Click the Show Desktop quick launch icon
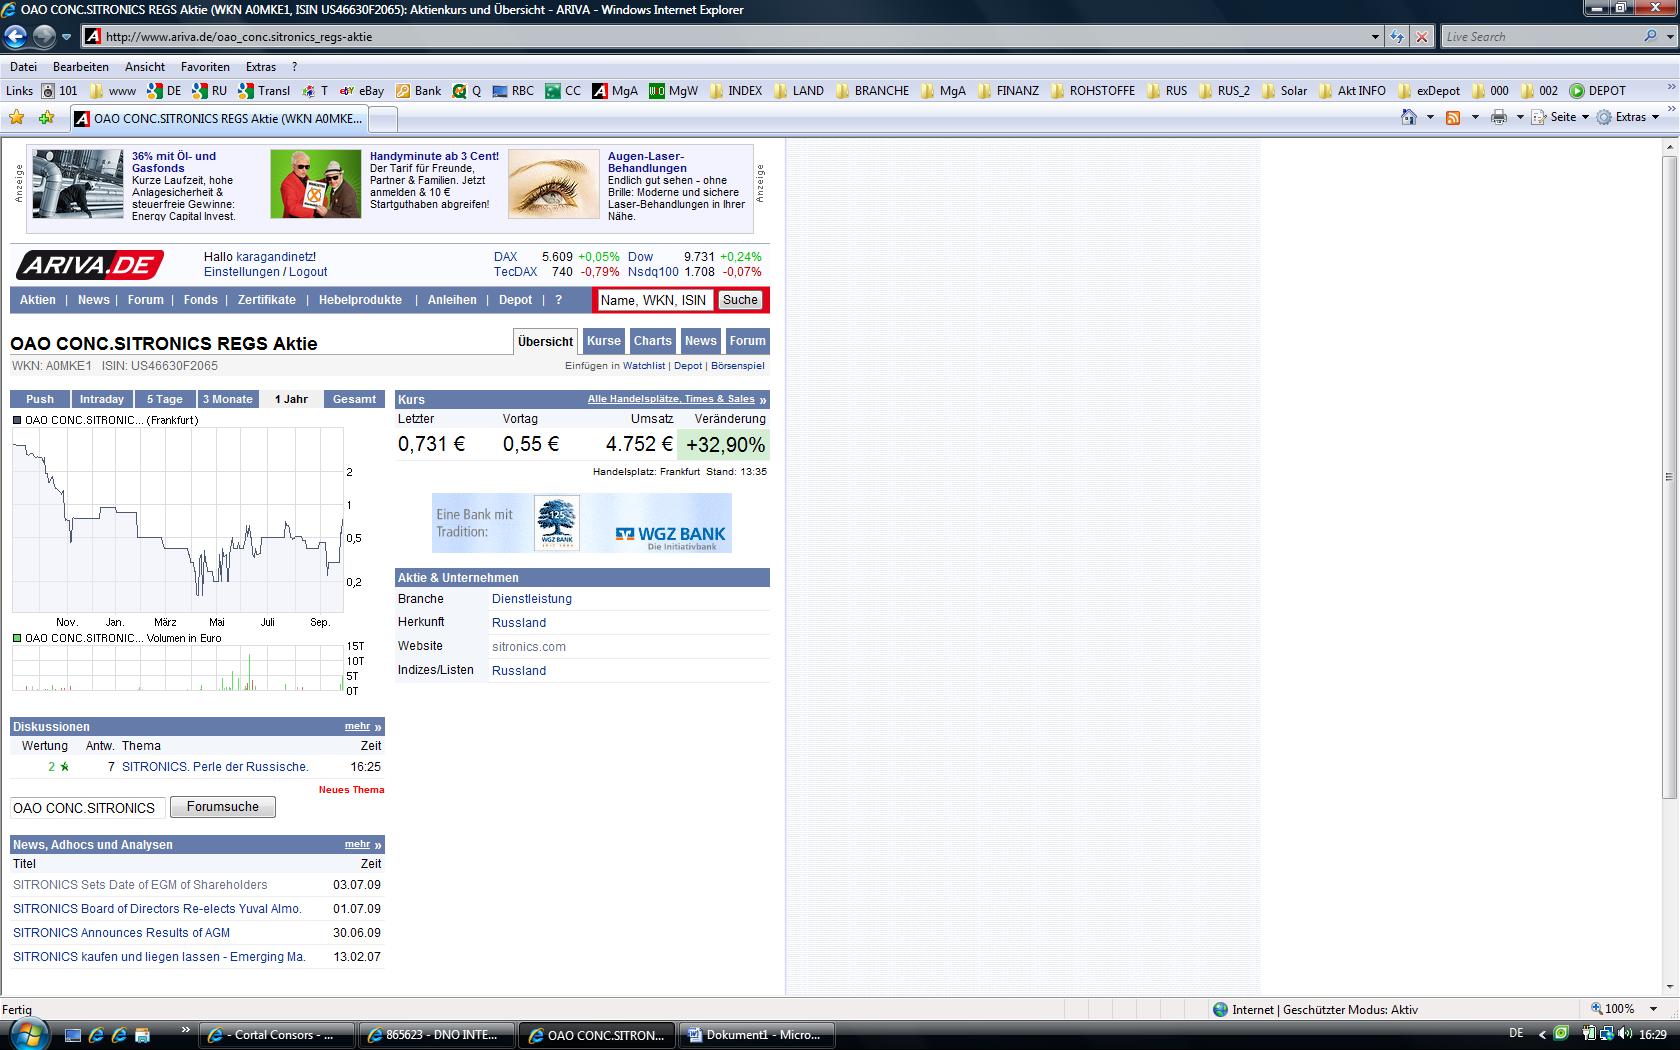 coord(72,1035)
